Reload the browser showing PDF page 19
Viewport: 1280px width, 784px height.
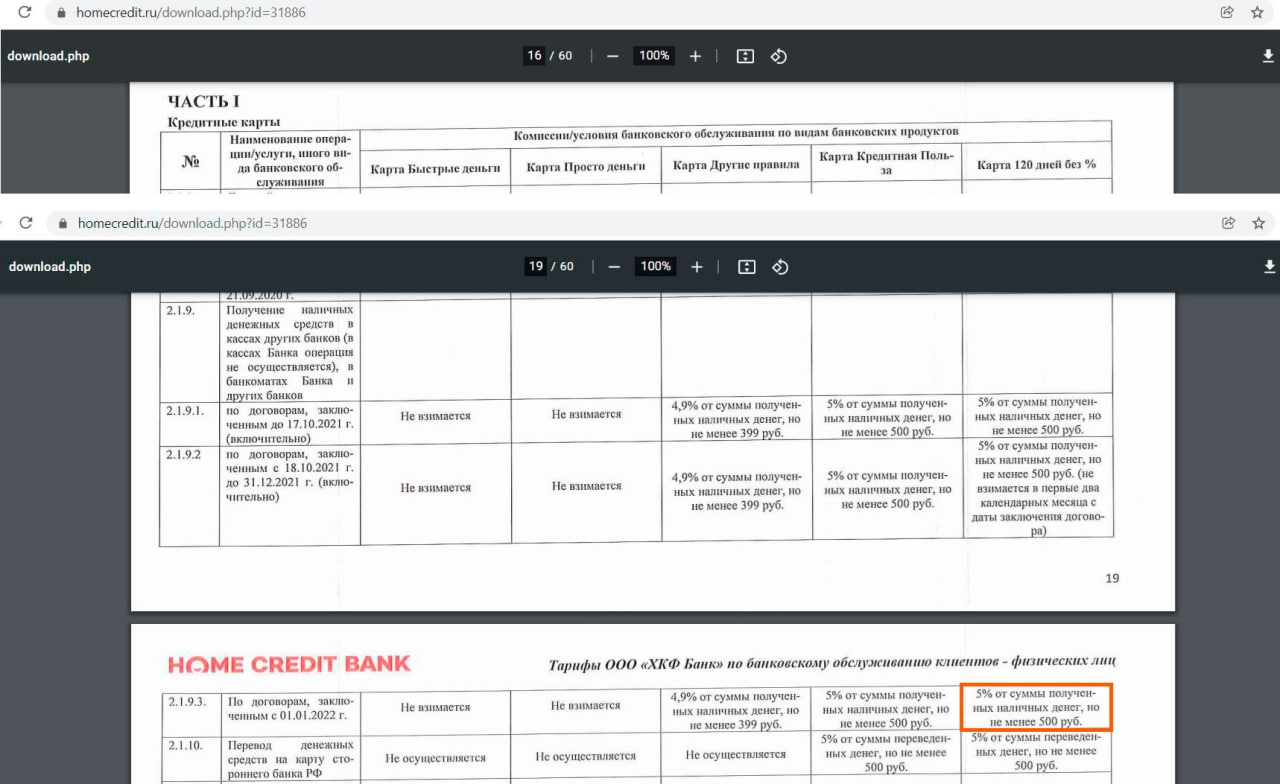26,223
